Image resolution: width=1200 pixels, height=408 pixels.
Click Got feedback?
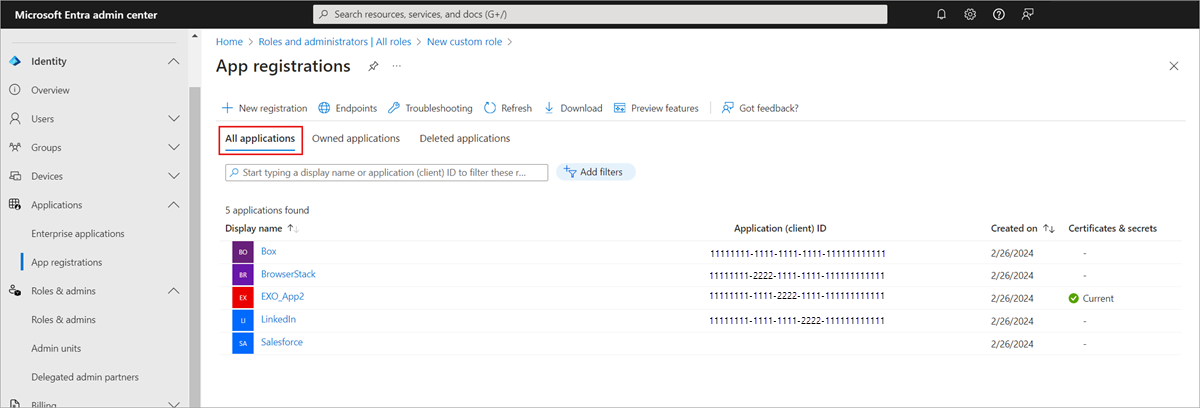pos(760,108)
